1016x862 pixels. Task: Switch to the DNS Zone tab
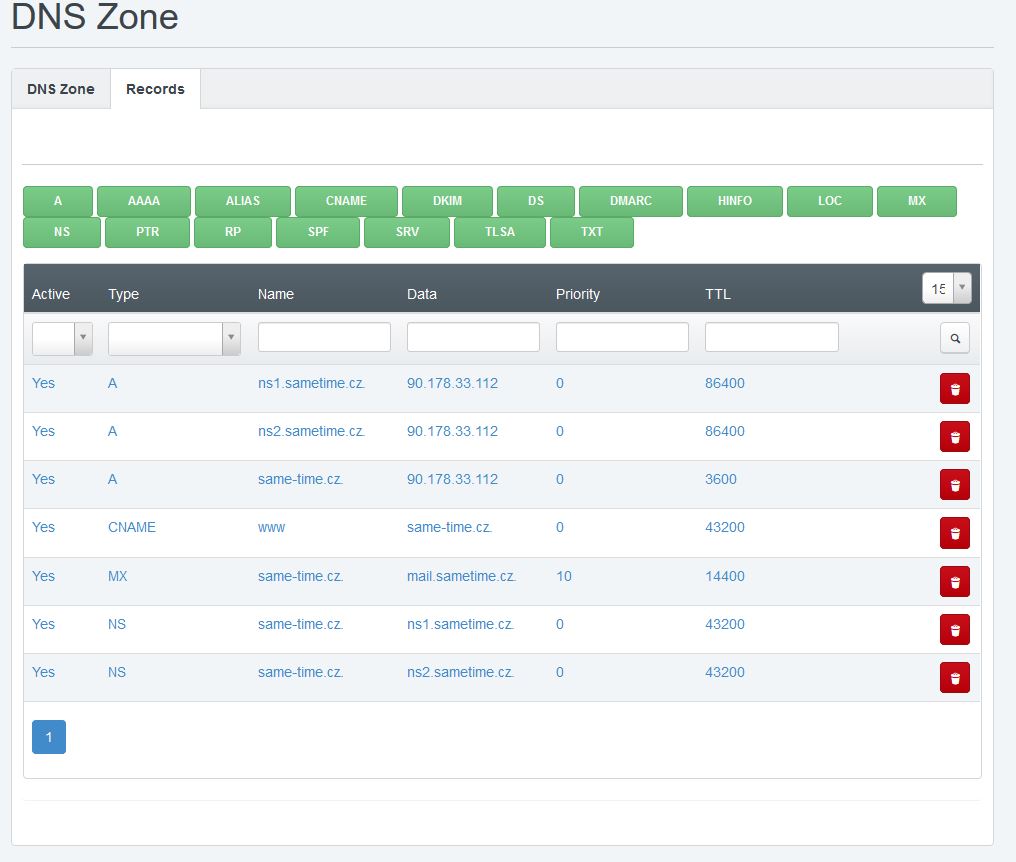61,89
